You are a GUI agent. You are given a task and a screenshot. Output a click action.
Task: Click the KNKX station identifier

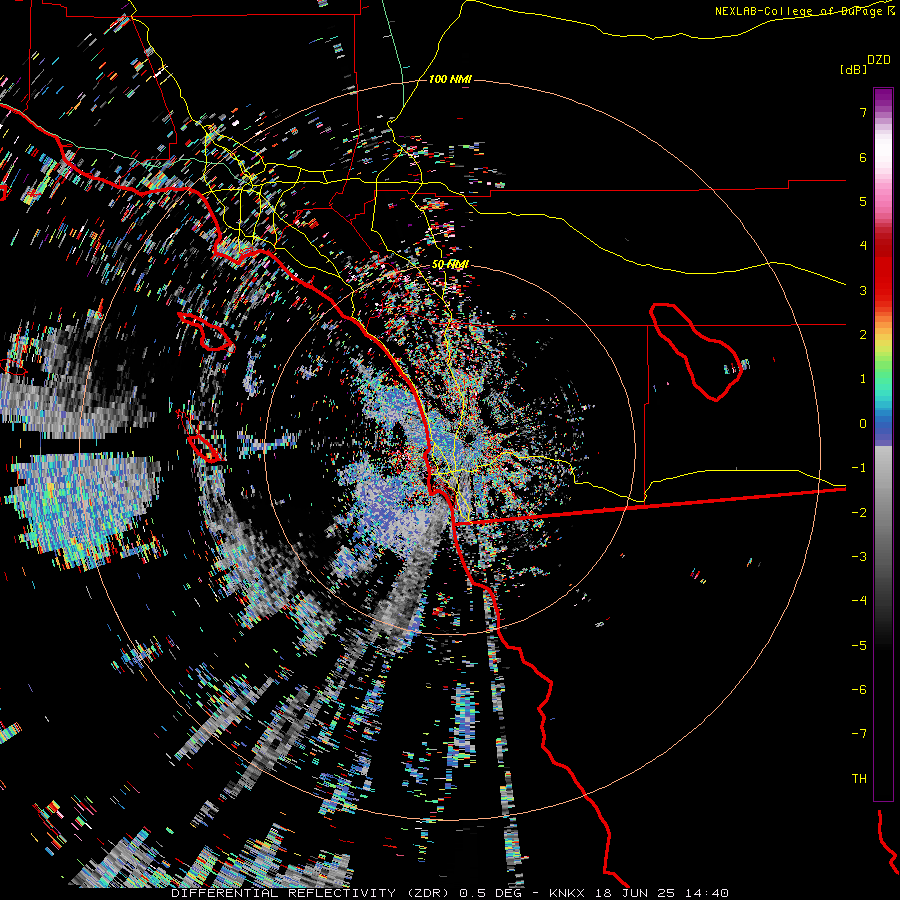click(x=567, y=893)
